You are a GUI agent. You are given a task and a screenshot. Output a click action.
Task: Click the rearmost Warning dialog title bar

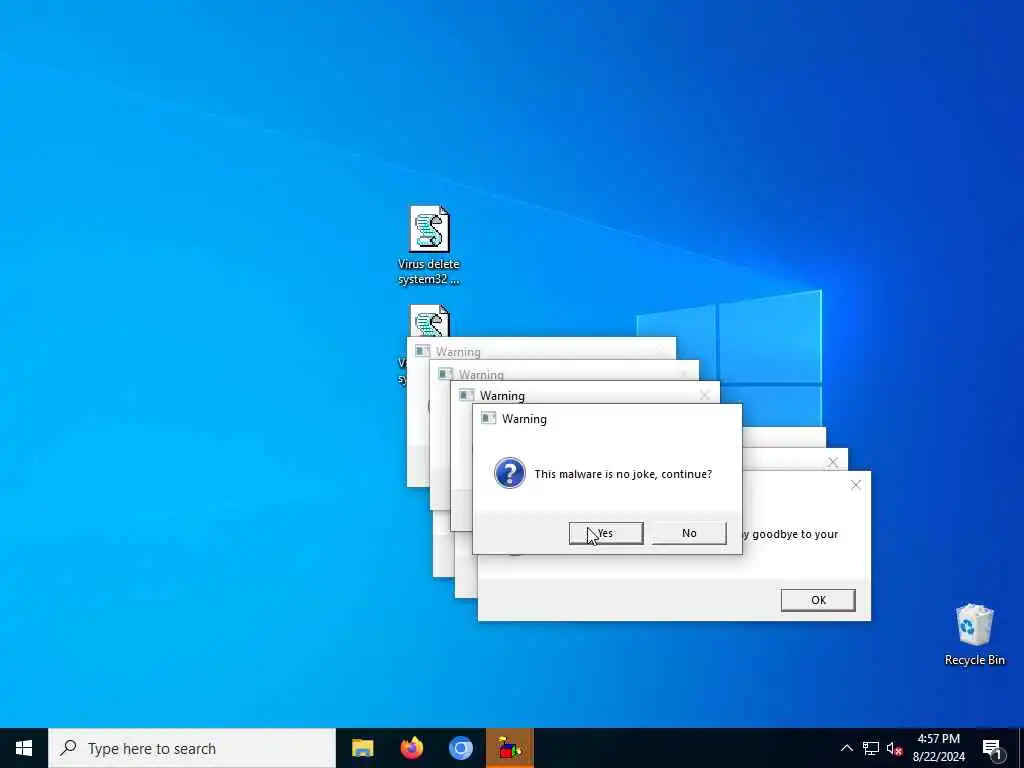click(541, 349)
